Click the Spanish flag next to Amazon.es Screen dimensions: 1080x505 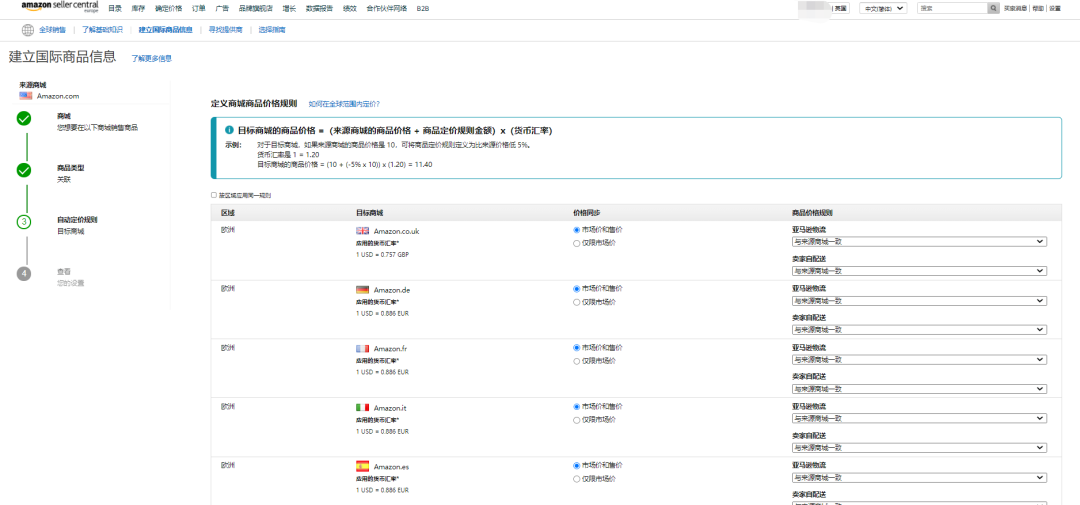(x=362, y=466)
